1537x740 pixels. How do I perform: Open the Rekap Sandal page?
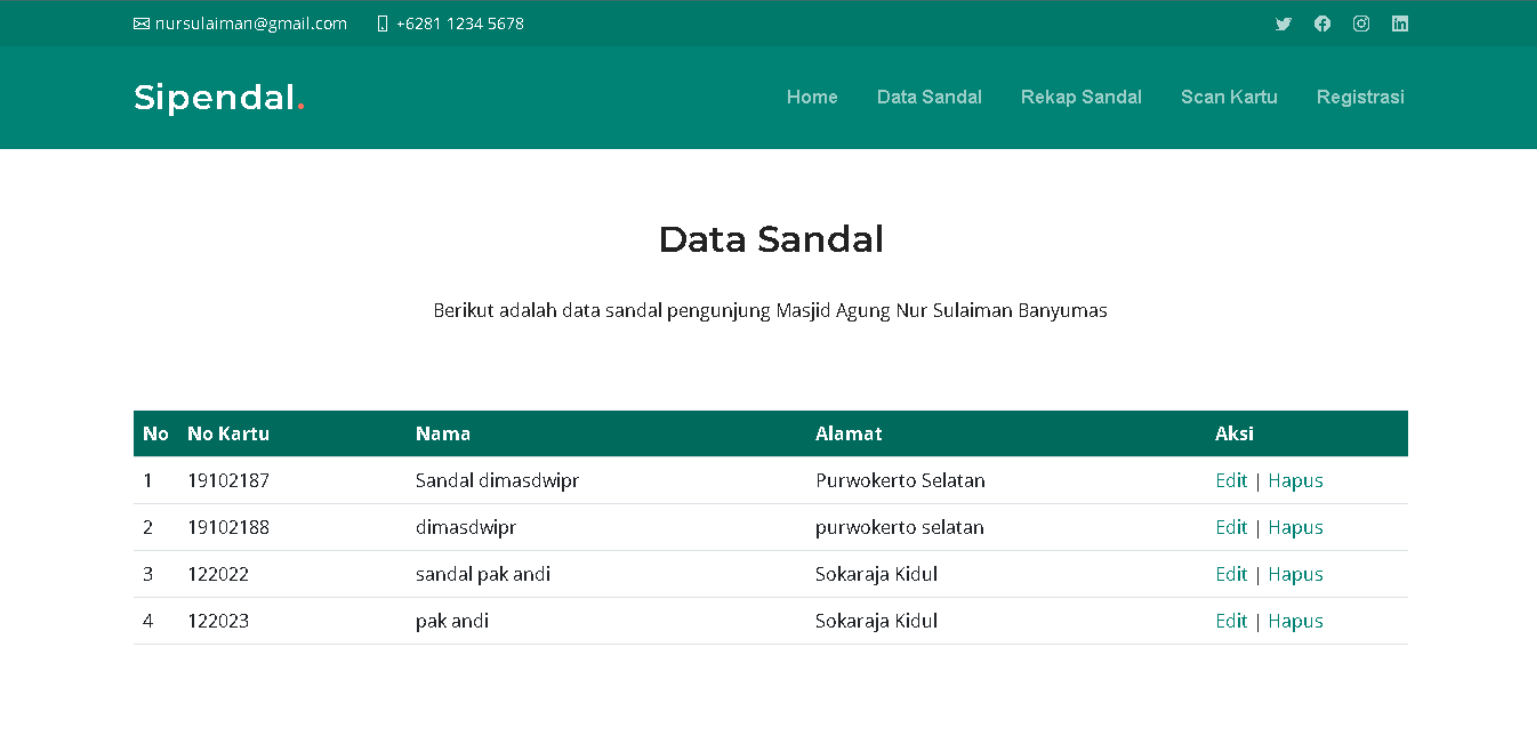(x=1081, y=97)
